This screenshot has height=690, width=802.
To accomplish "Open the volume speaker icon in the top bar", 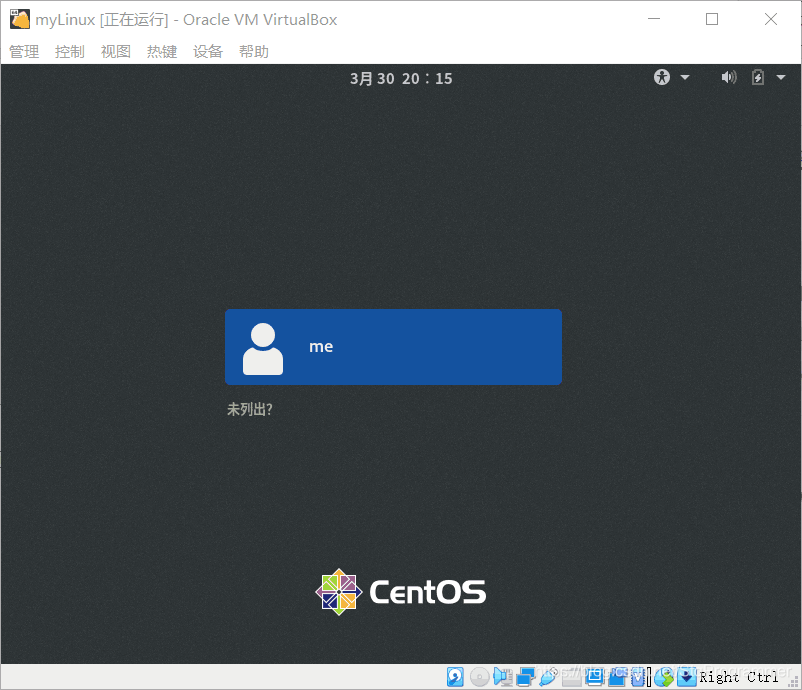I will tap(729, 77).
